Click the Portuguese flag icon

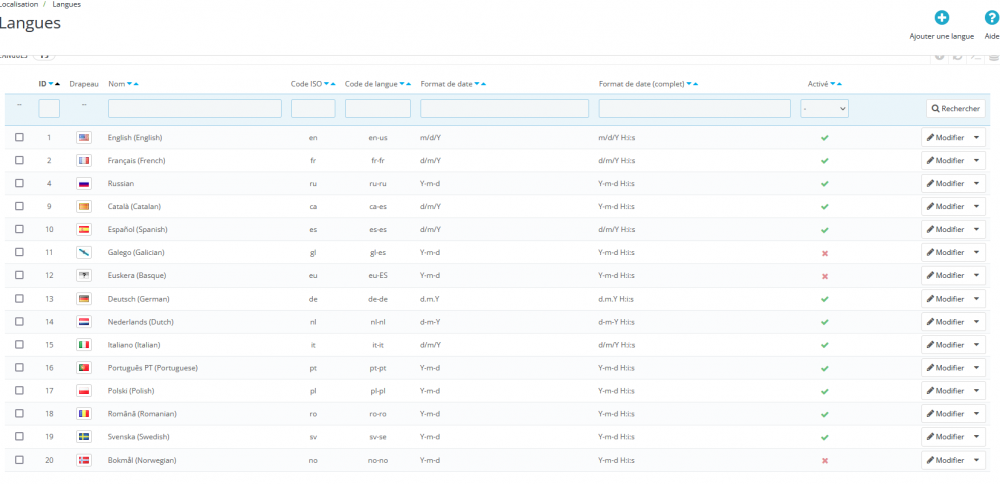(x=84, y=367)
